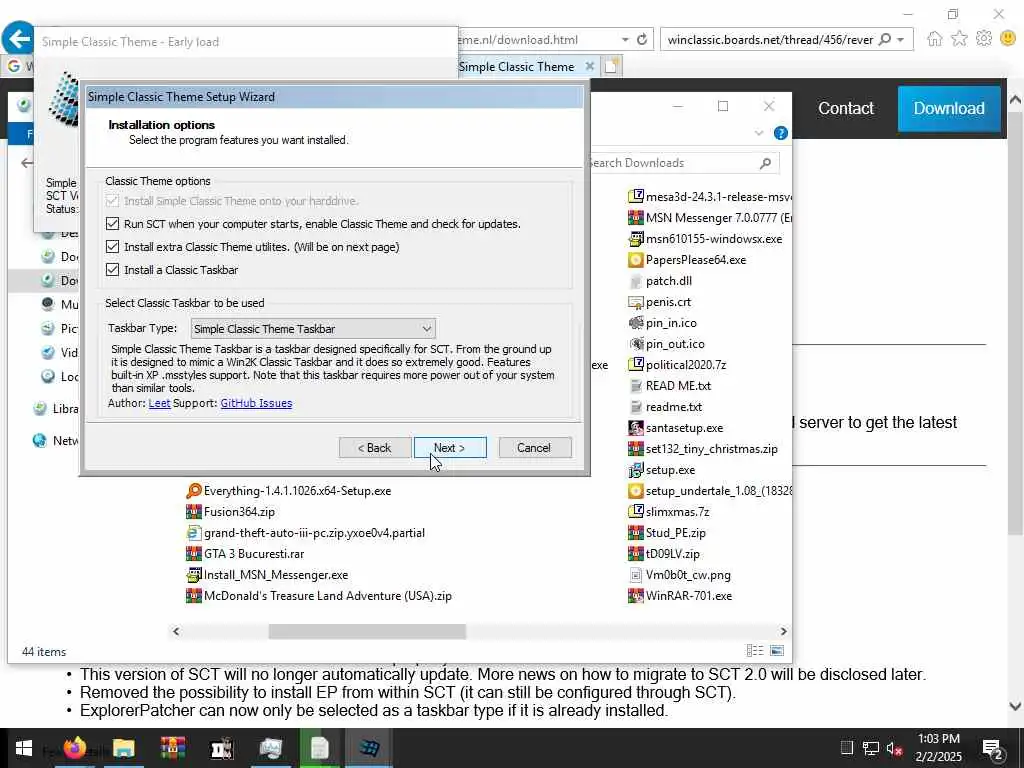
Task: Click the web page scroll down arrow
Action: (x=1015, y=706)
